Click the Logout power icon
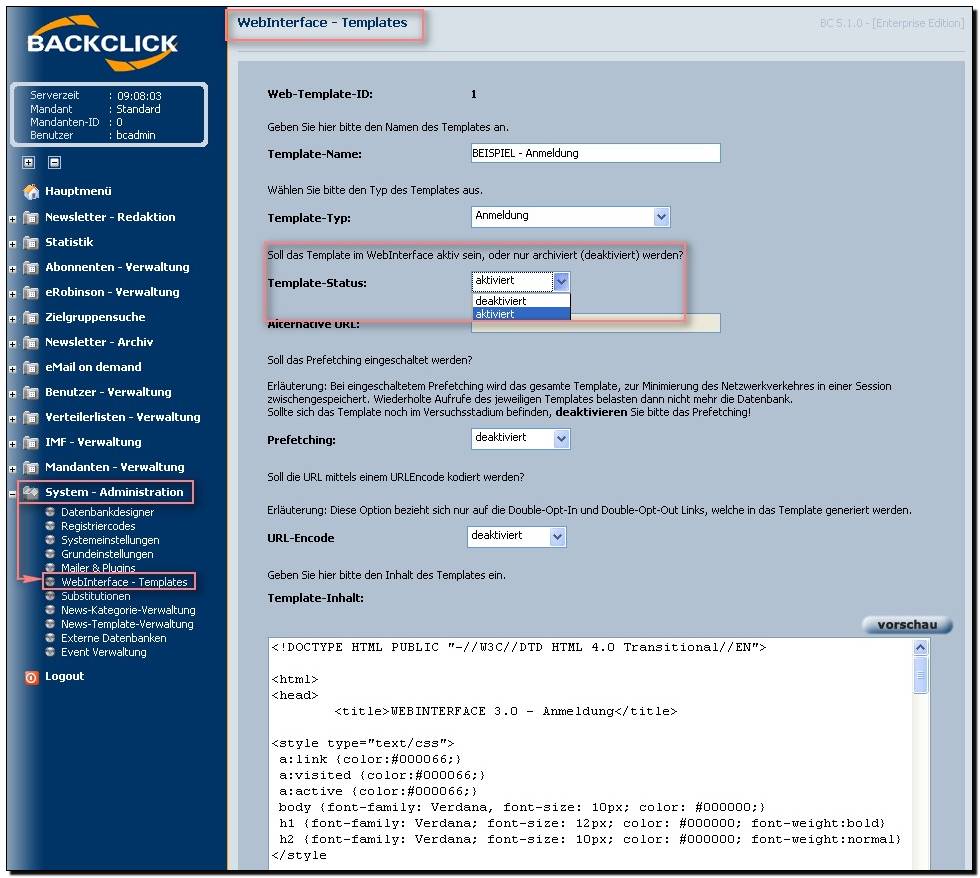980x878 pixels. point(31,677)
